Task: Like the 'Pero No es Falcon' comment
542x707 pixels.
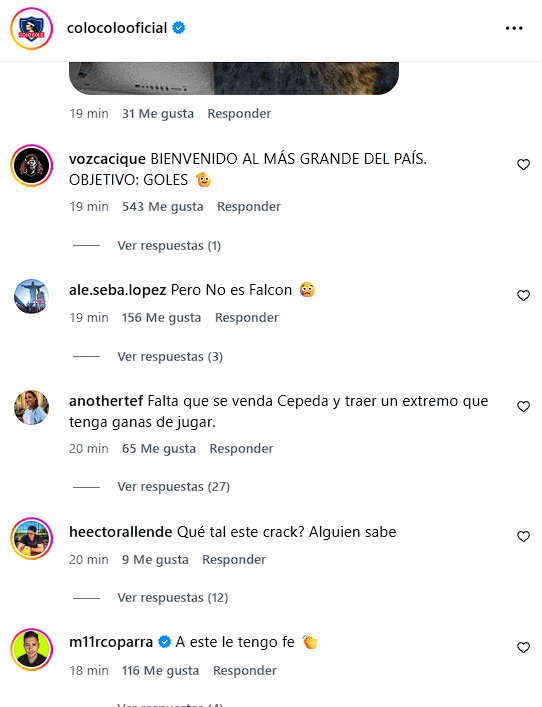Action: coord(523,295)
